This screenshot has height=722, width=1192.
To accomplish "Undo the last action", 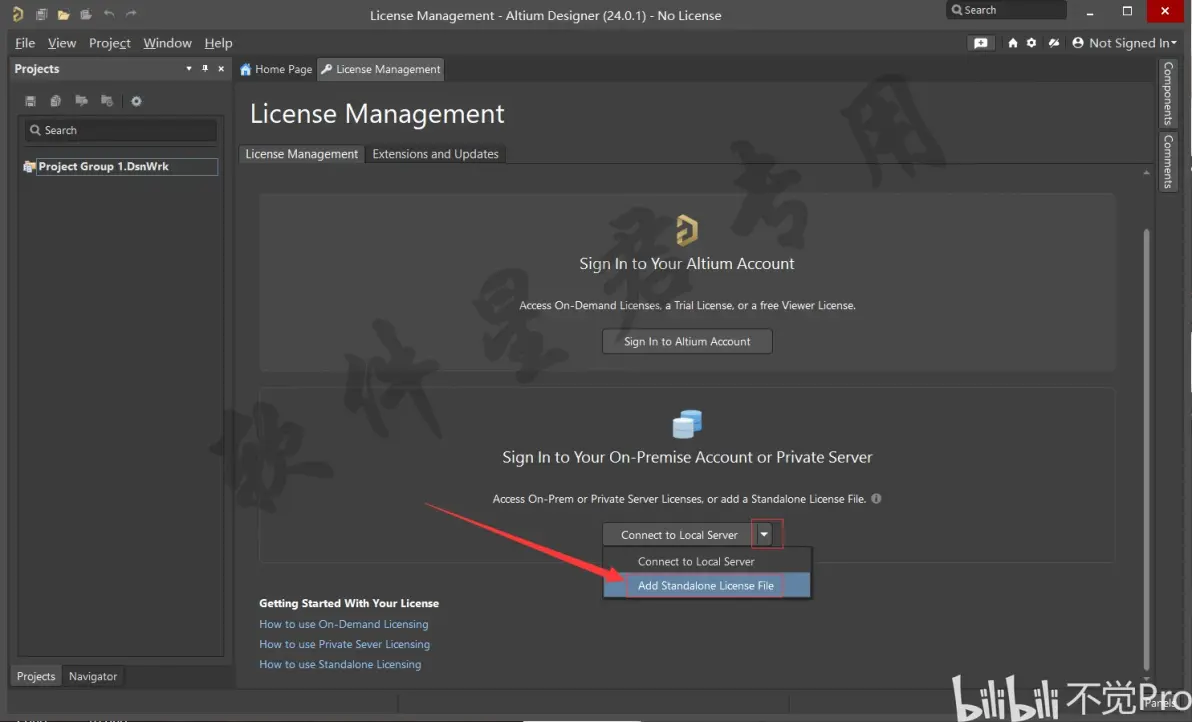I will [x=109, y=14].
